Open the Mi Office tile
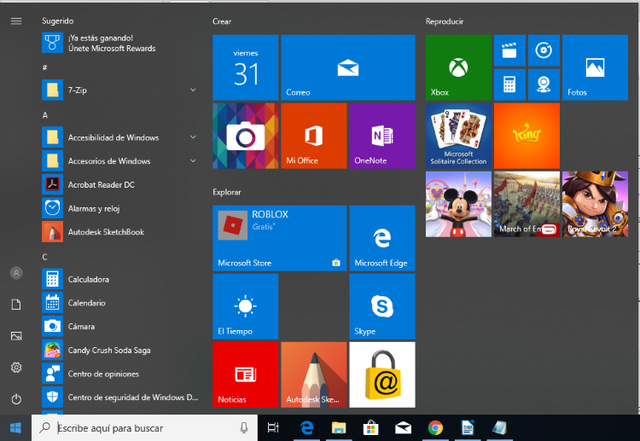 (314, 136)
